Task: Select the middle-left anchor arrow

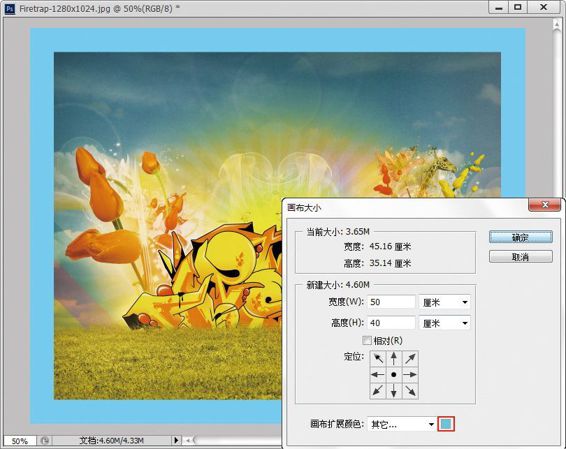Action: [378, 375]
